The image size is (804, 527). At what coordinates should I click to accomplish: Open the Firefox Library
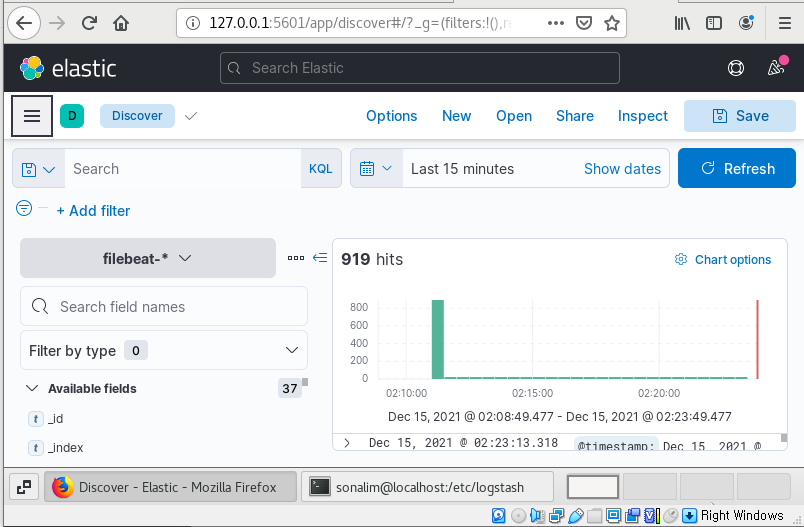tap(682, 23)
